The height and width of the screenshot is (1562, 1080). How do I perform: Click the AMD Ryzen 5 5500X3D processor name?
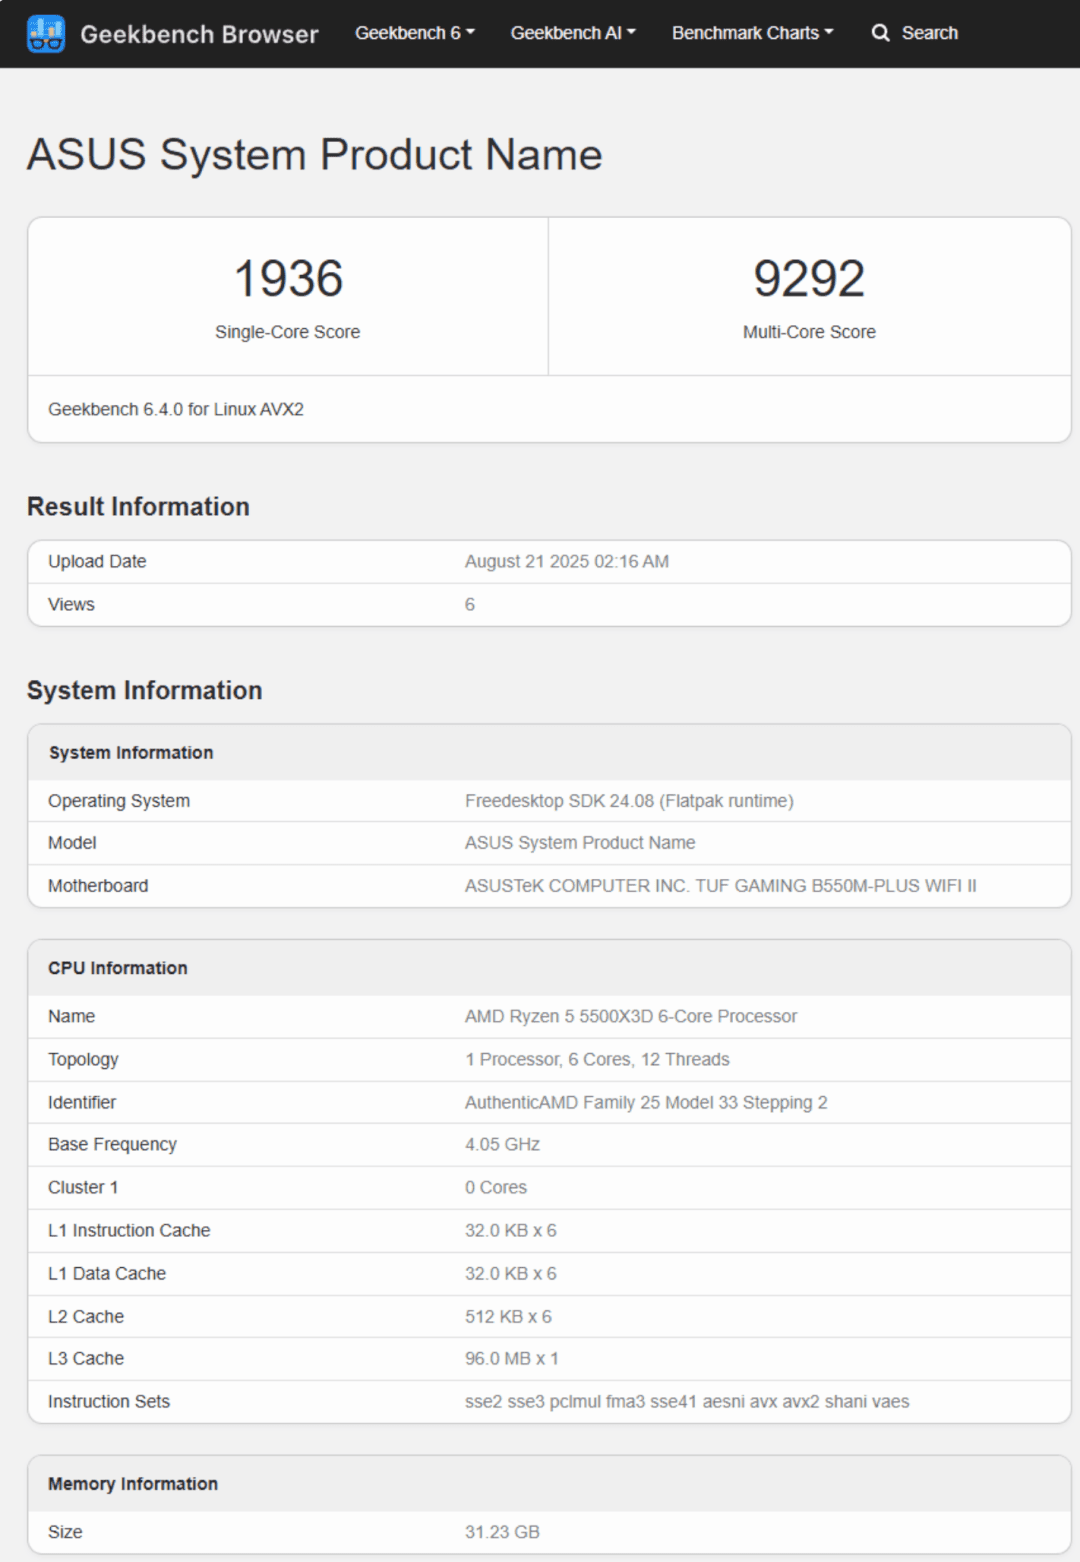coord(630,1016)
